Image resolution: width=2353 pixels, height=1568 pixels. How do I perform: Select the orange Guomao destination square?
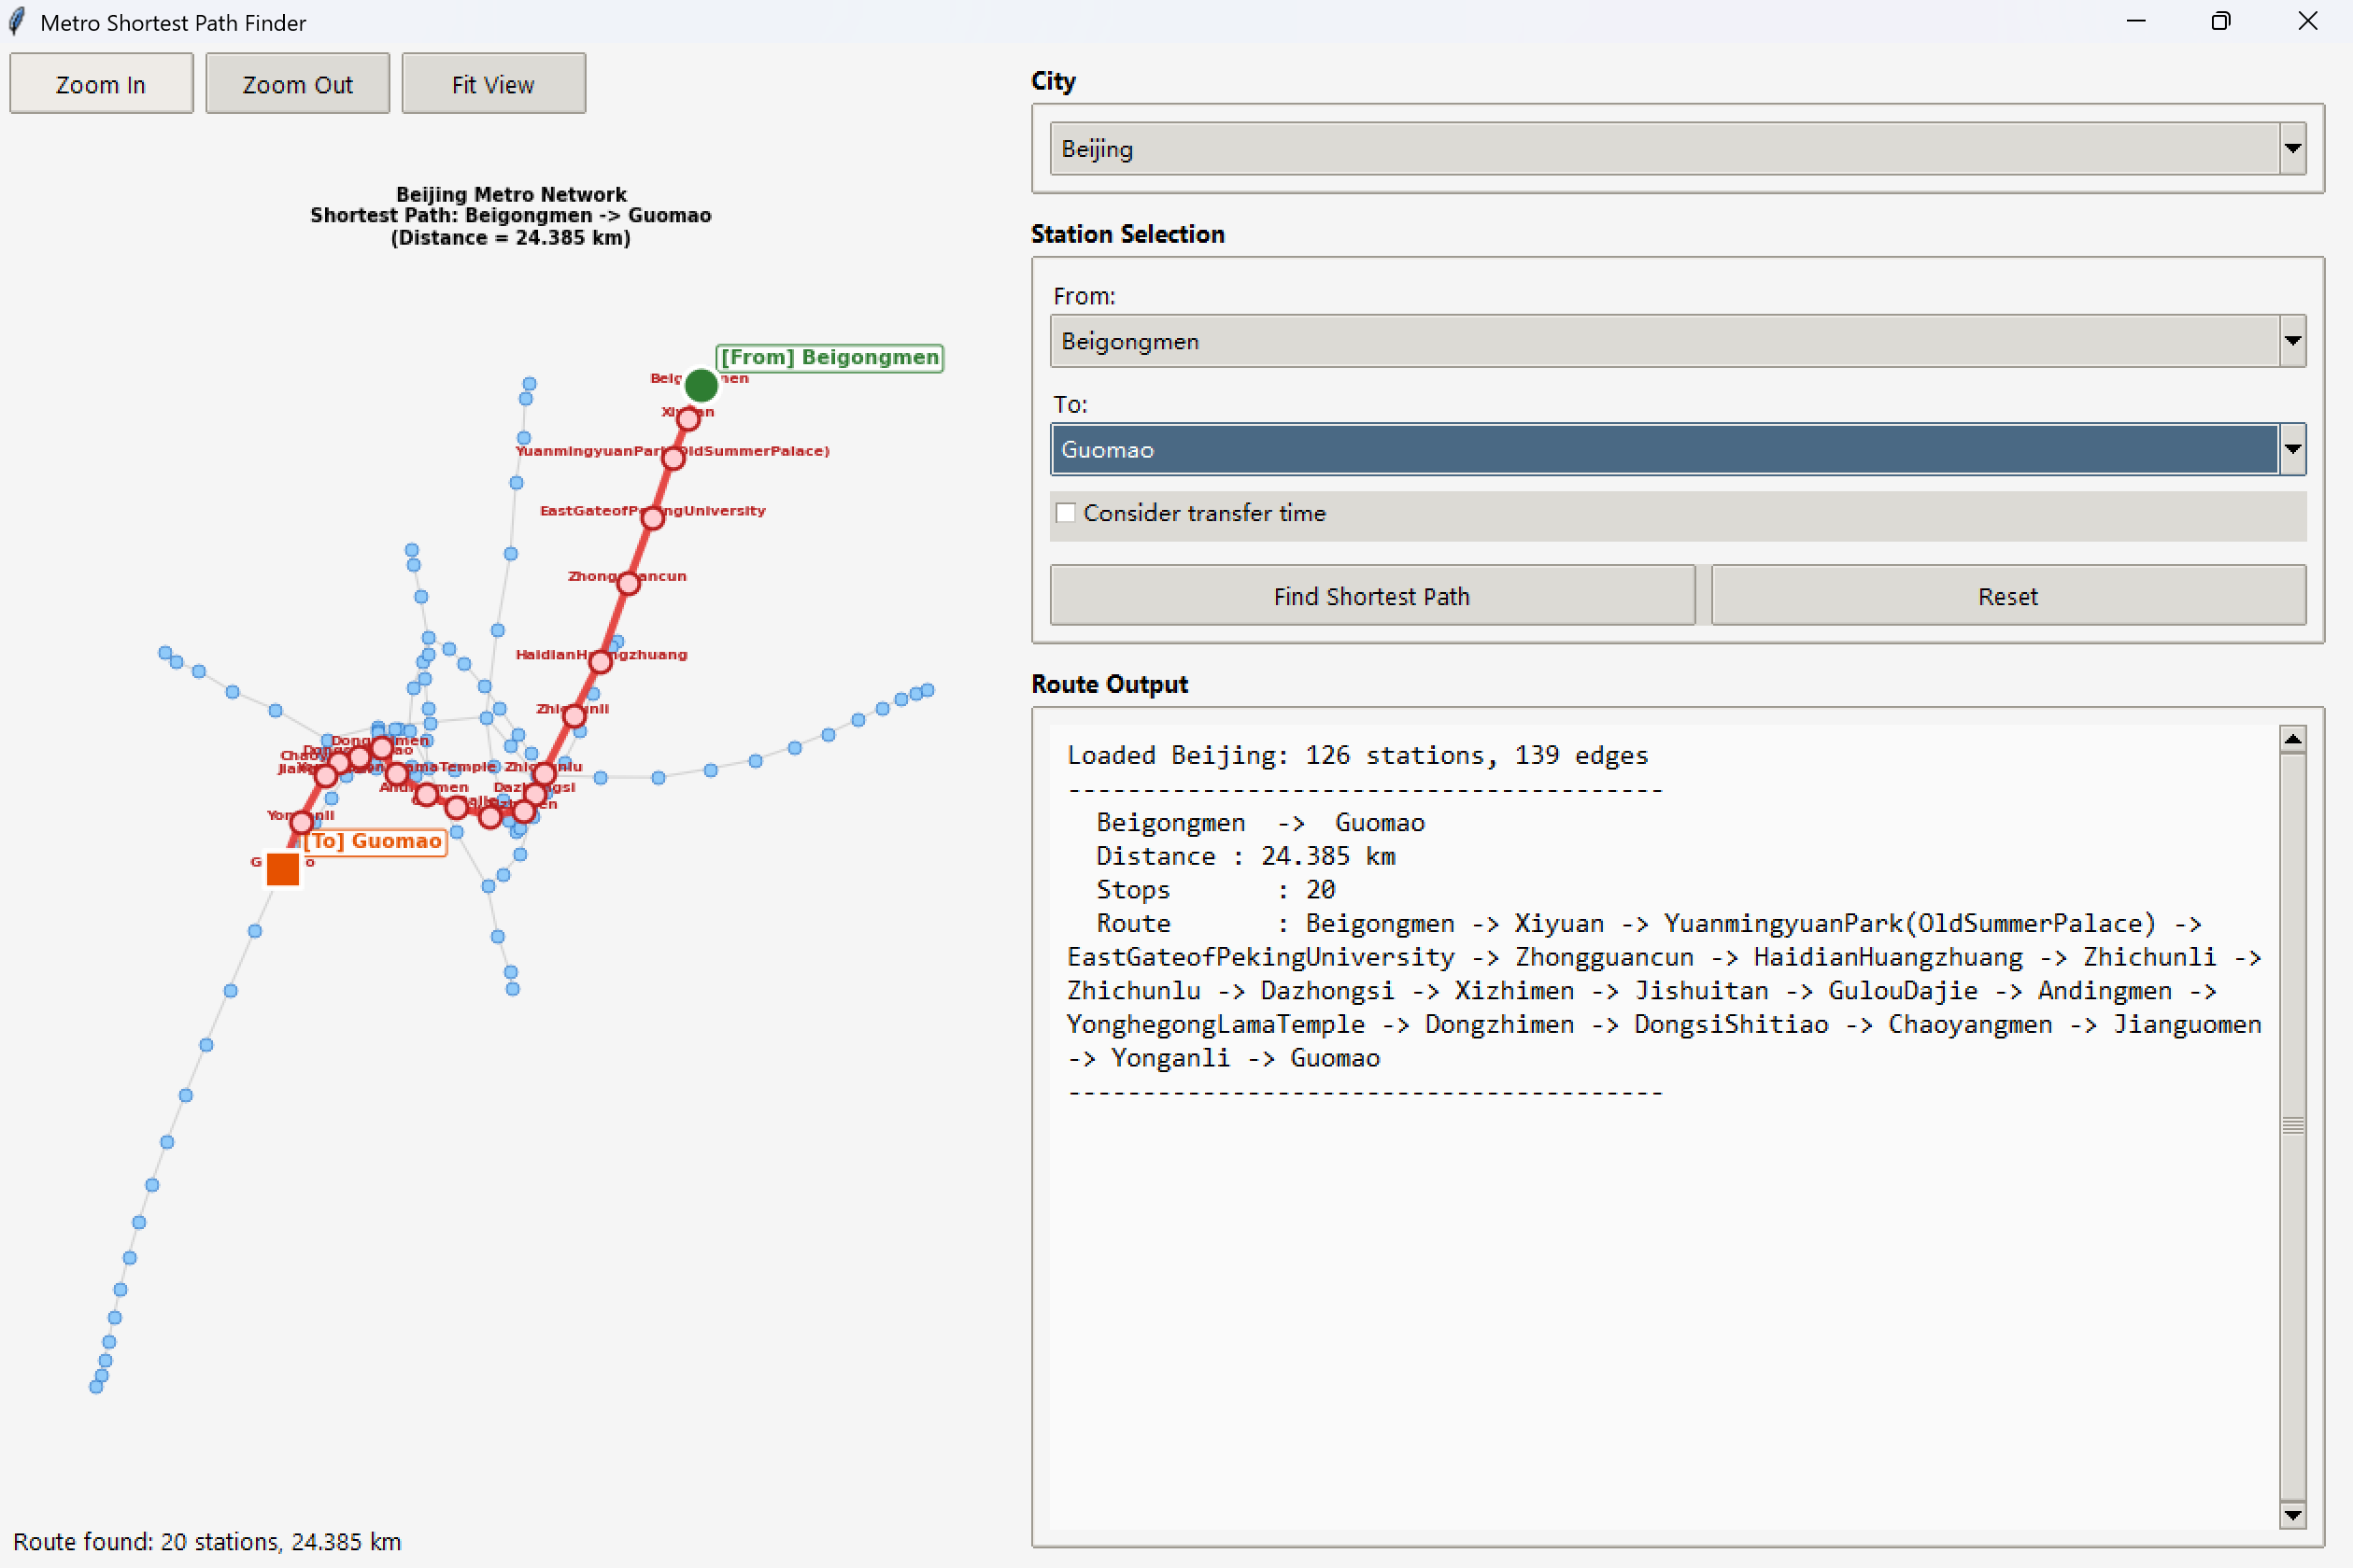coord(283,869)
